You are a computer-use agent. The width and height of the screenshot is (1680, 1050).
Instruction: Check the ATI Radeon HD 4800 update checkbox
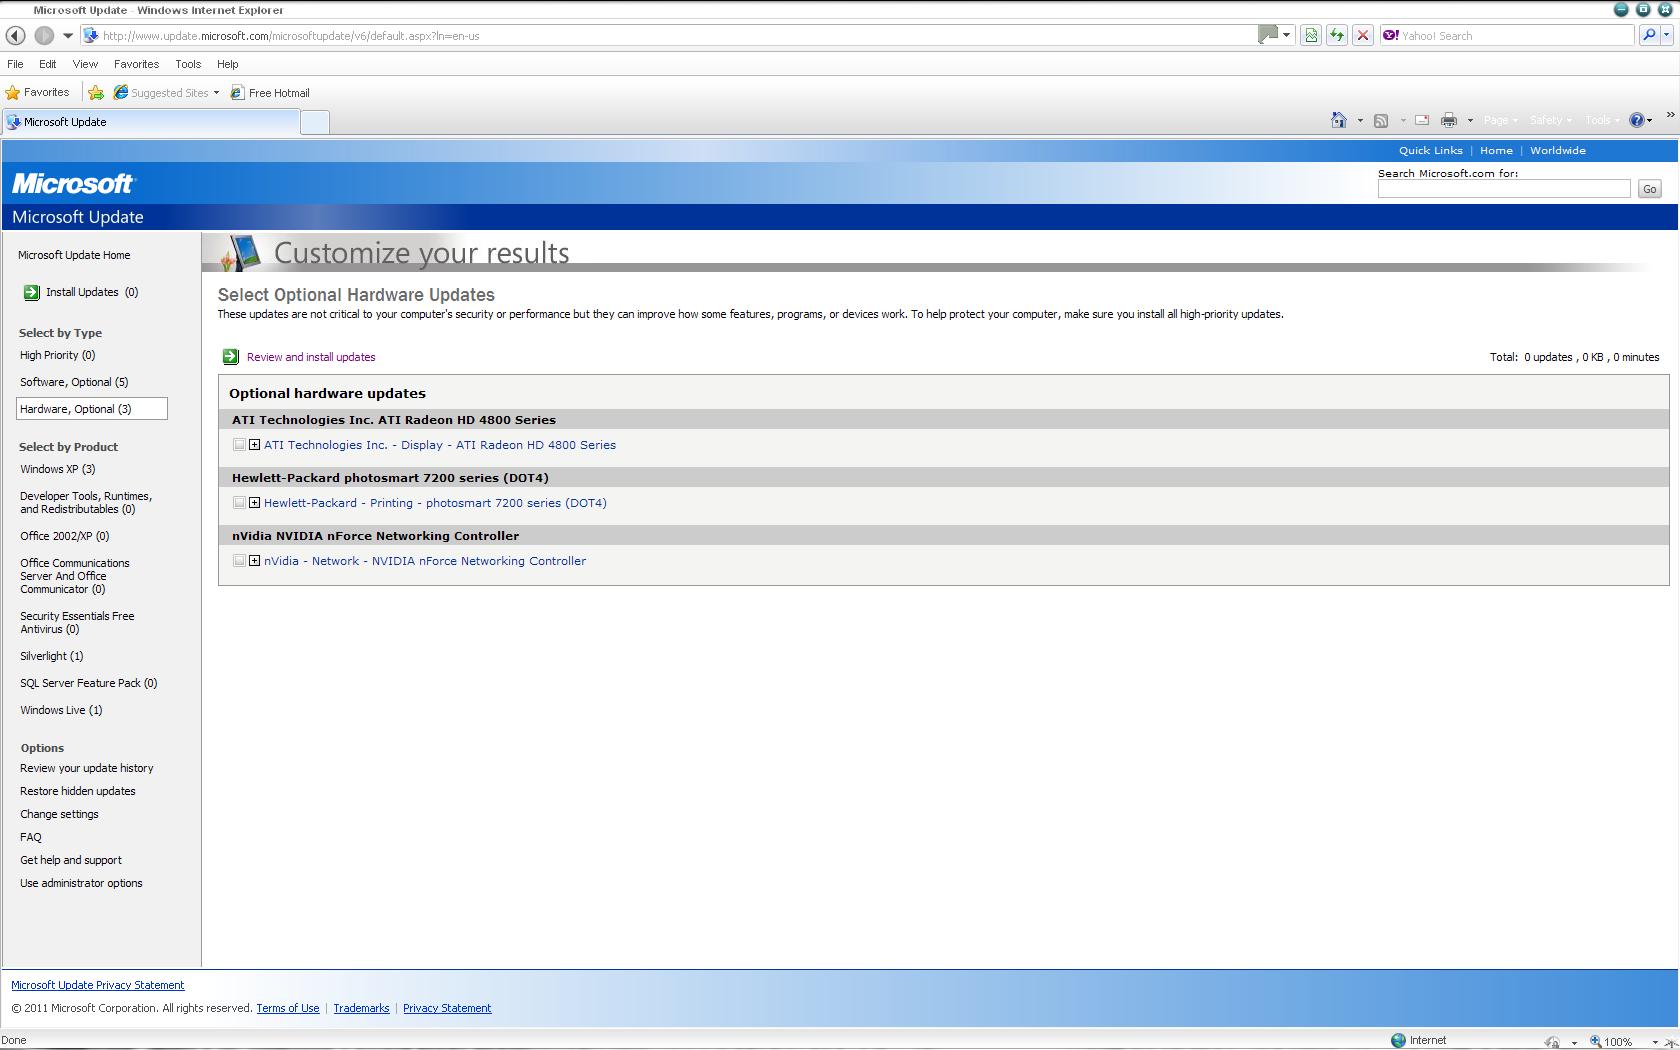pos(239,445)
